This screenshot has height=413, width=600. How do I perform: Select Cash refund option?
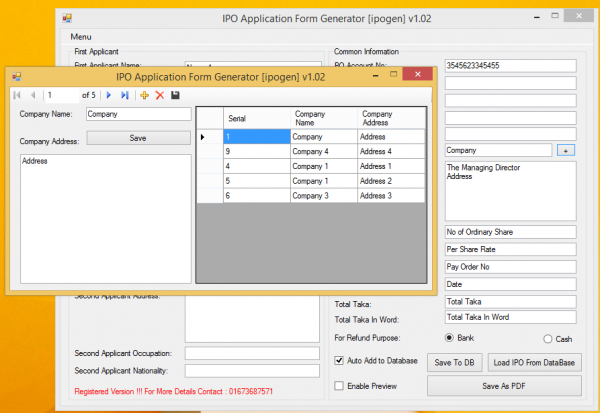click(548, 339)
